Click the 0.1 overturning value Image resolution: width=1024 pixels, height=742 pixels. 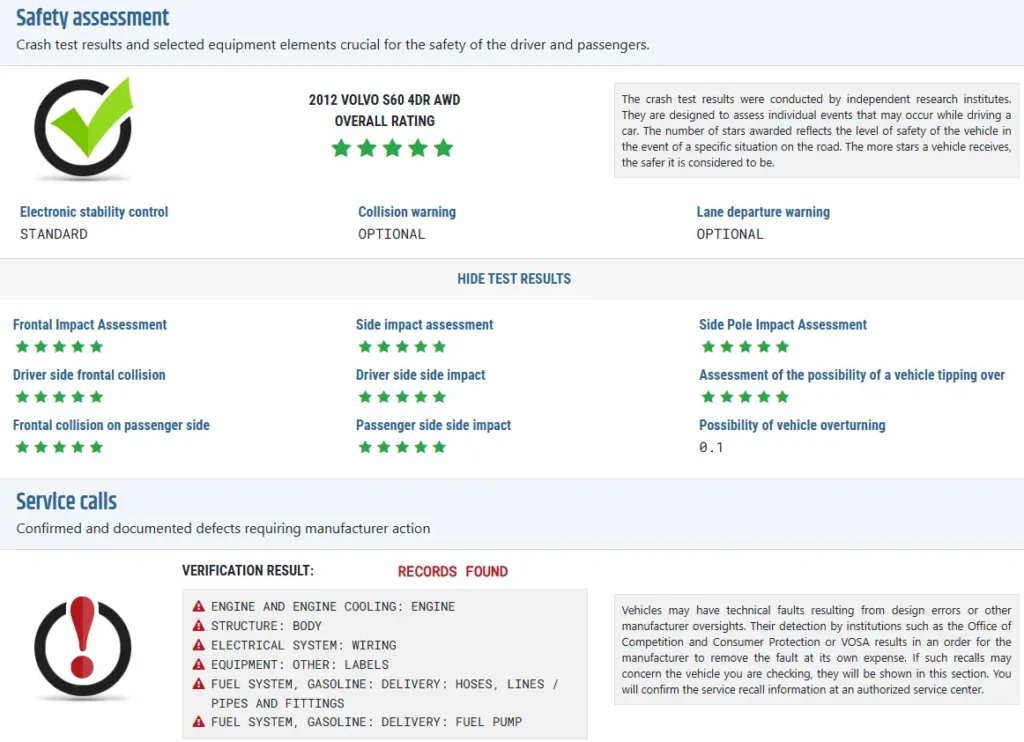click(x=711, y=447)
